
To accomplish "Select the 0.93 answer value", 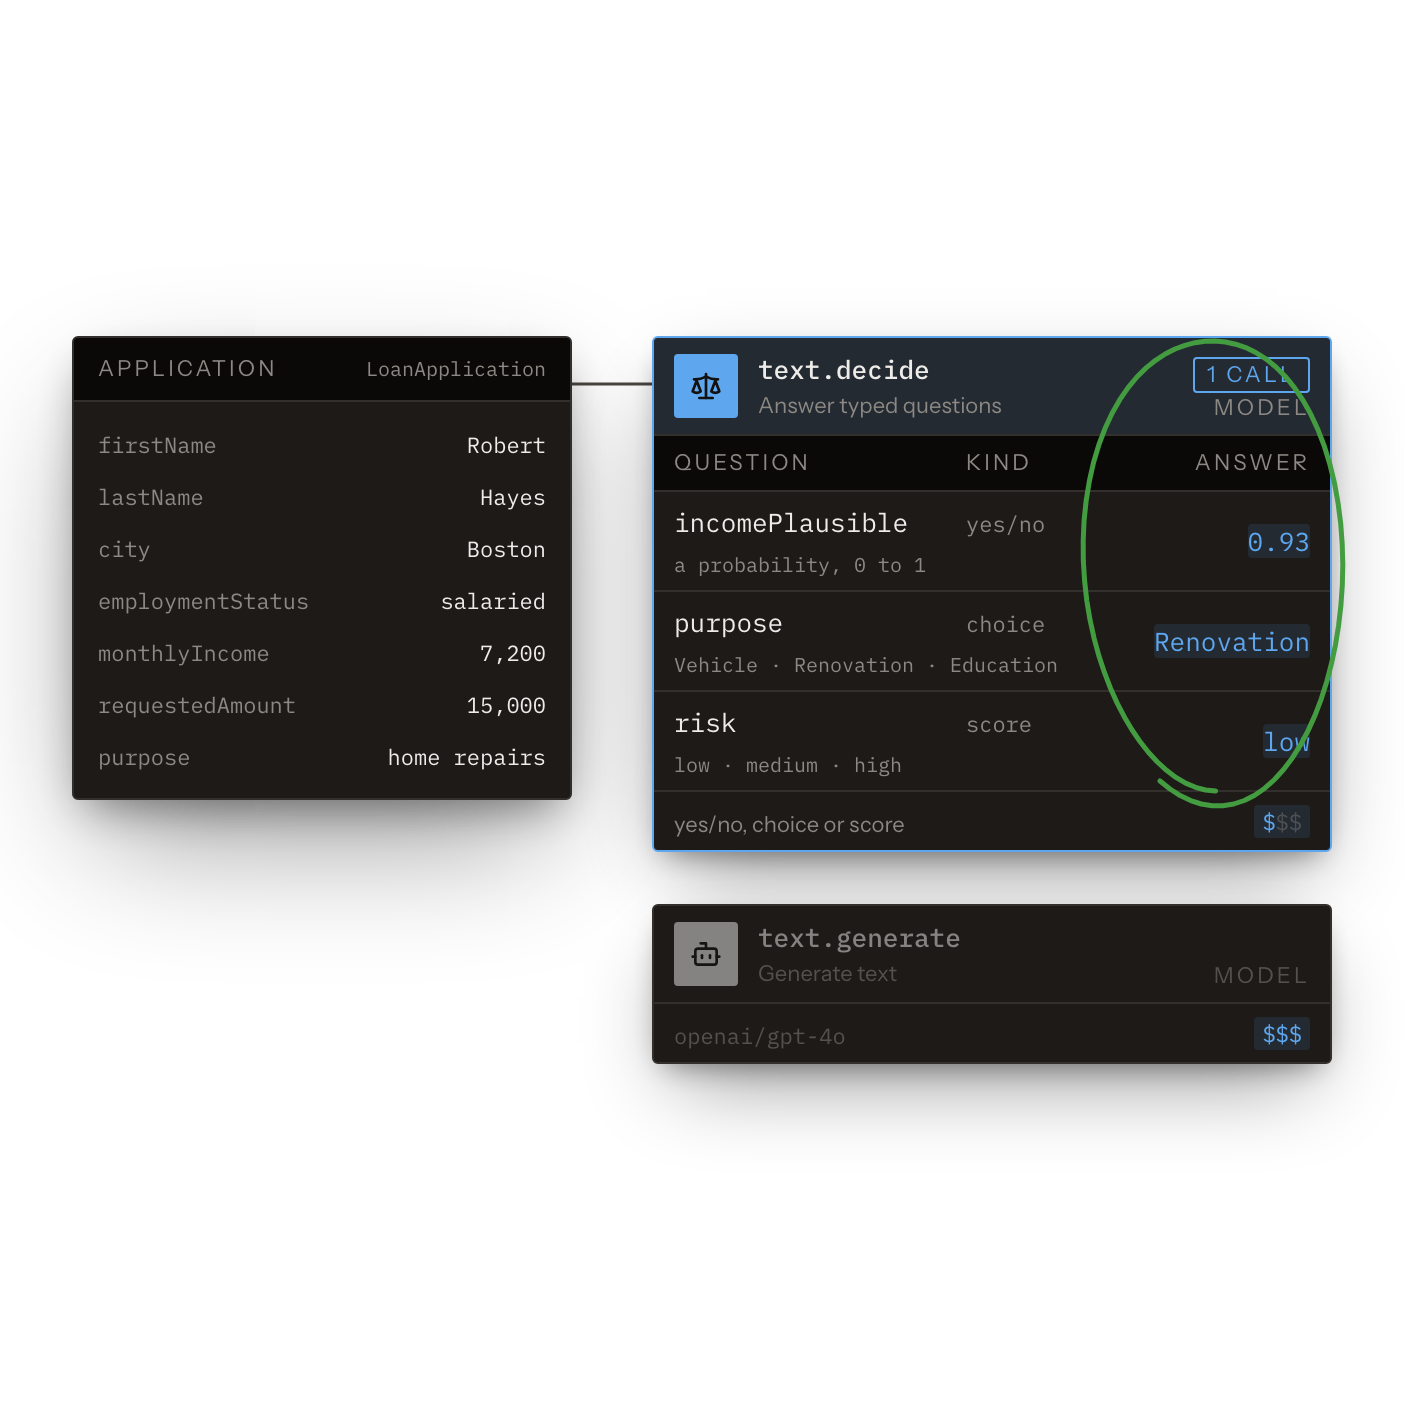I will pyautogui.click(x=1278, y=542).
